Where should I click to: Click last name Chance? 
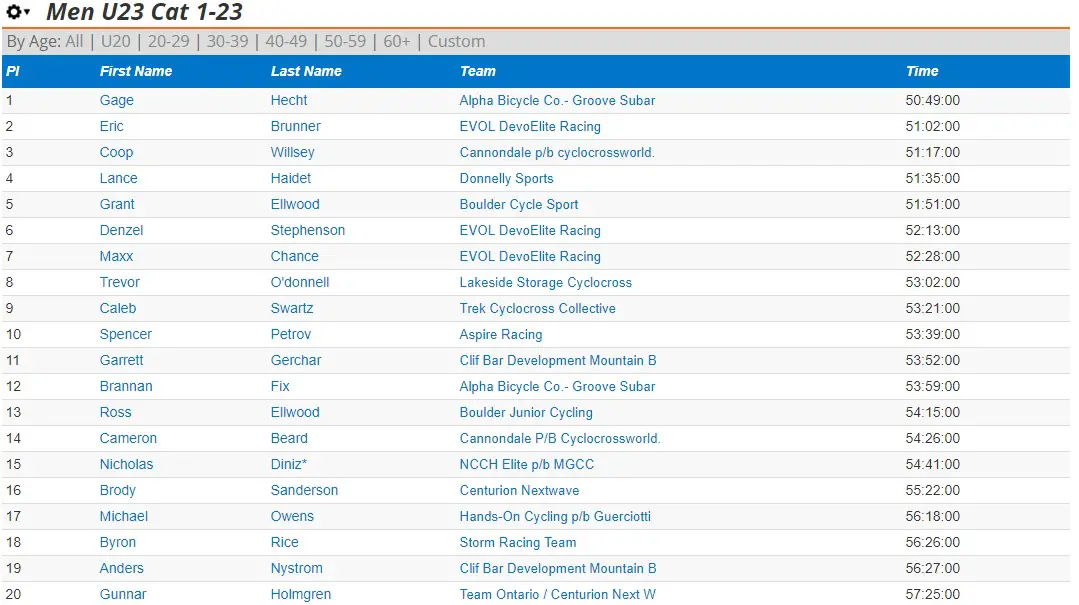coord(295,257)
